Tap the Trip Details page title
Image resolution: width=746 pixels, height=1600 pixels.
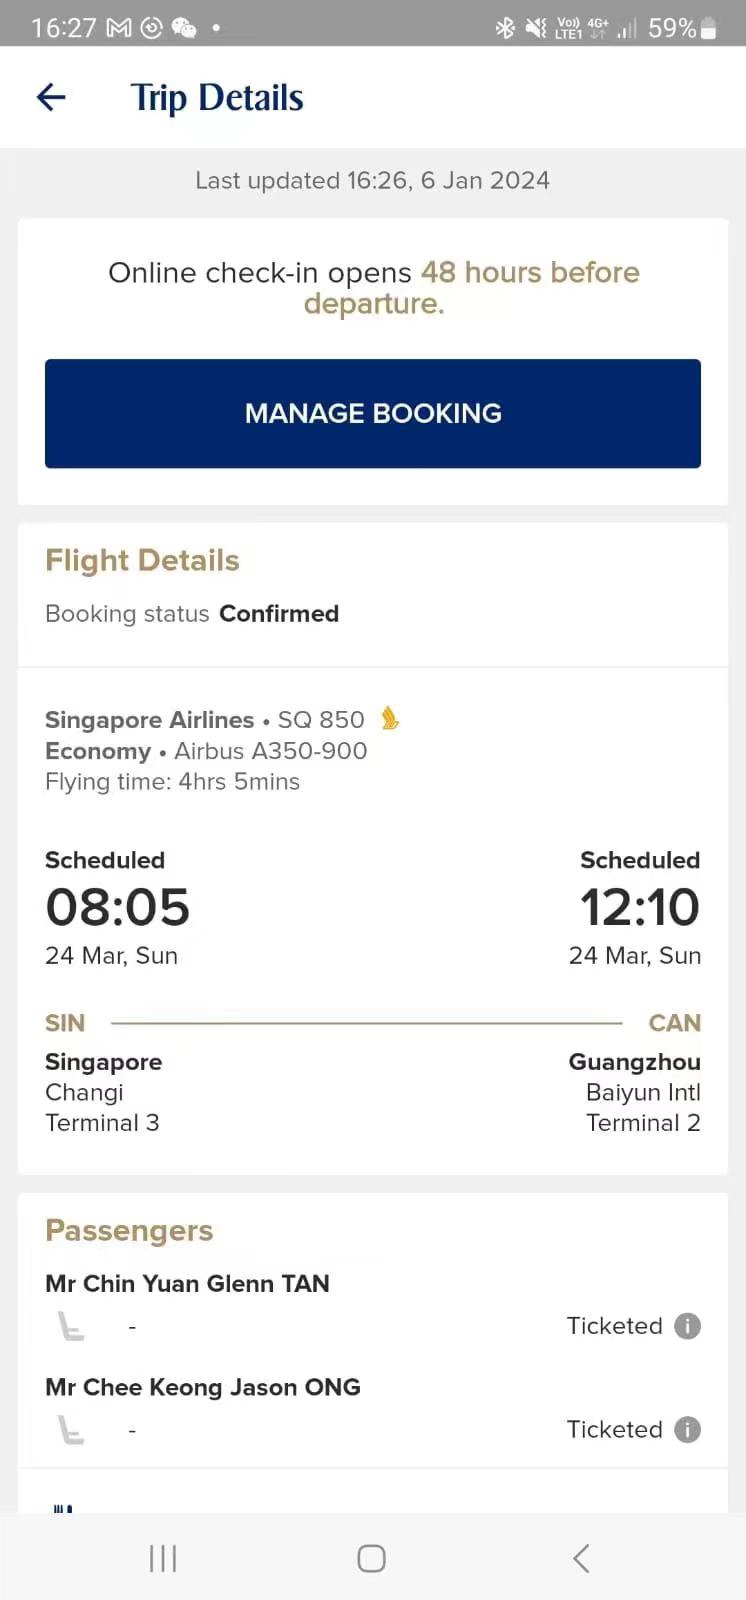[217, 98]
